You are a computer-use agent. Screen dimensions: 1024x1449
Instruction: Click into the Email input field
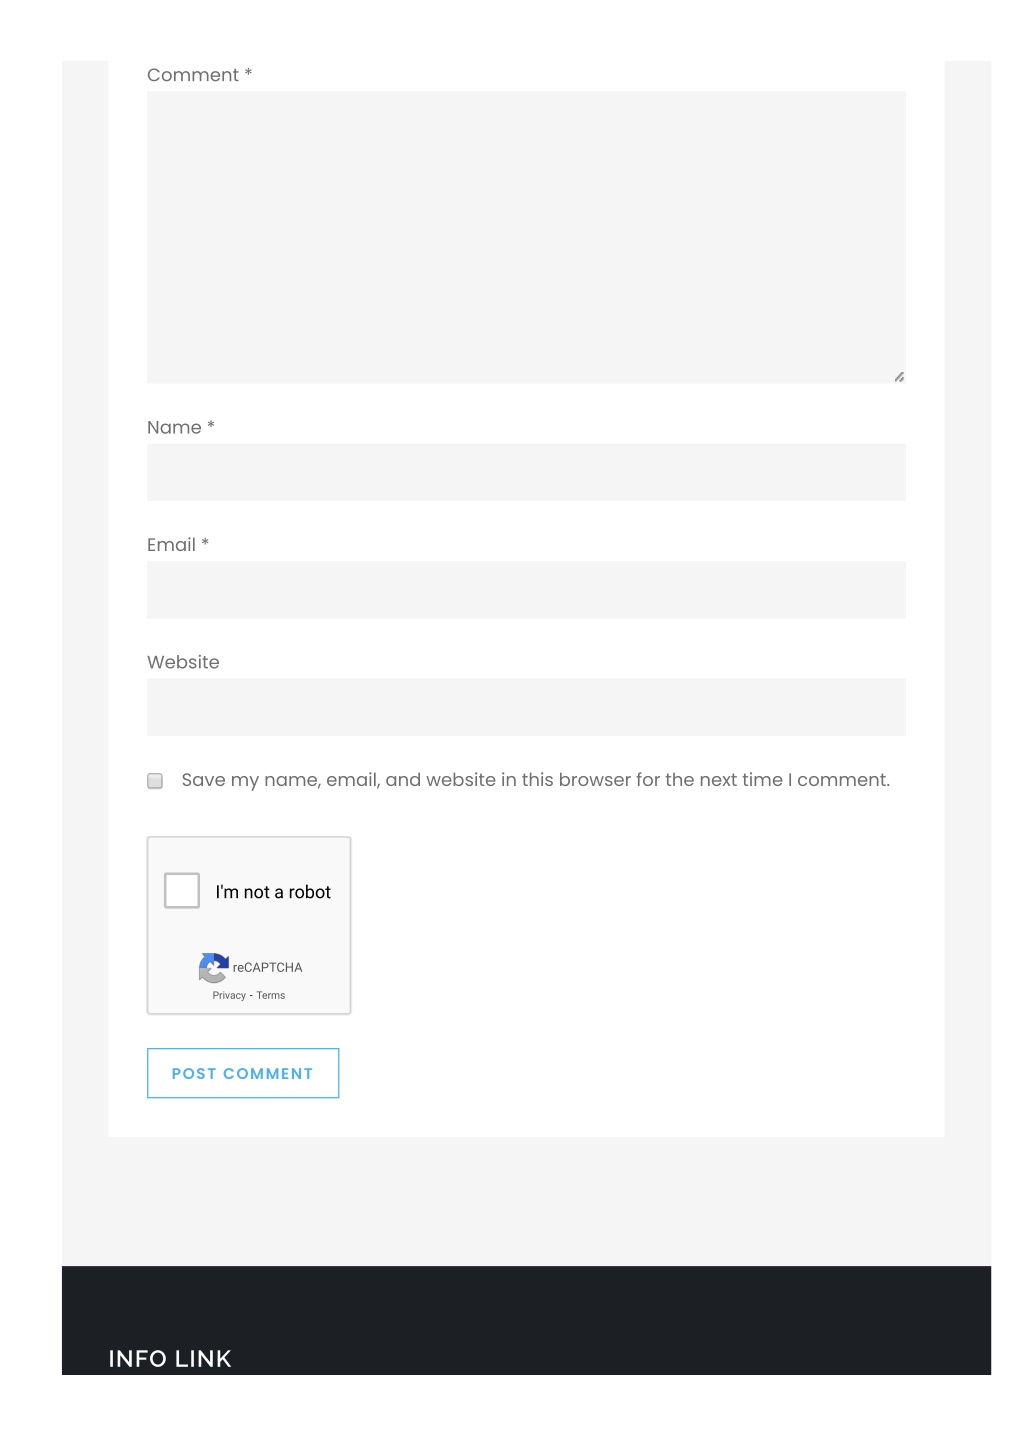coord(526,589)
